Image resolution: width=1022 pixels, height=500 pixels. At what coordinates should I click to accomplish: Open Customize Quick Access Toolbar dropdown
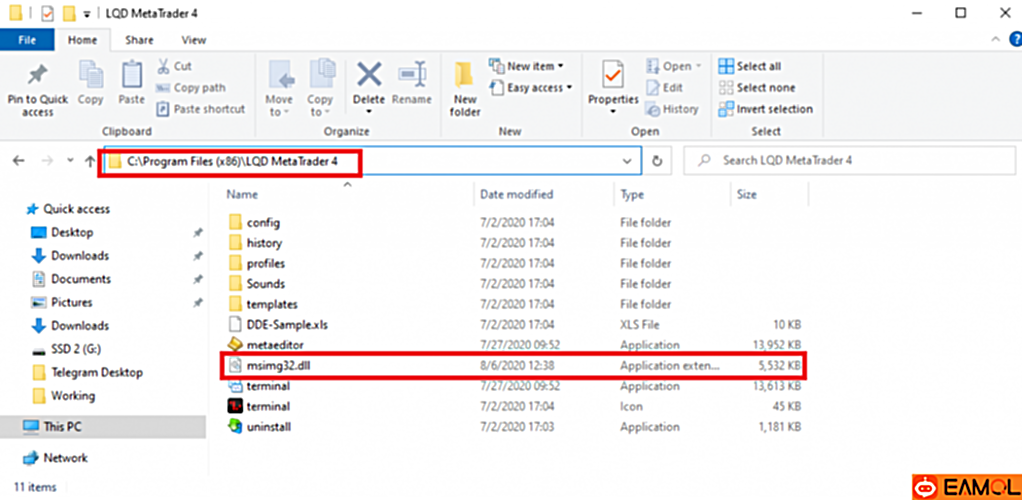click(87, 14)
